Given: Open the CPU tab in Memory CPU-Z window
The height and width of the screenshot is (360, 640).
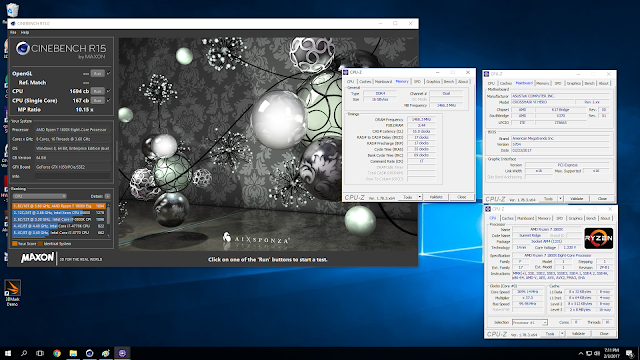Looking at the screenshot, I should [350, 82].
